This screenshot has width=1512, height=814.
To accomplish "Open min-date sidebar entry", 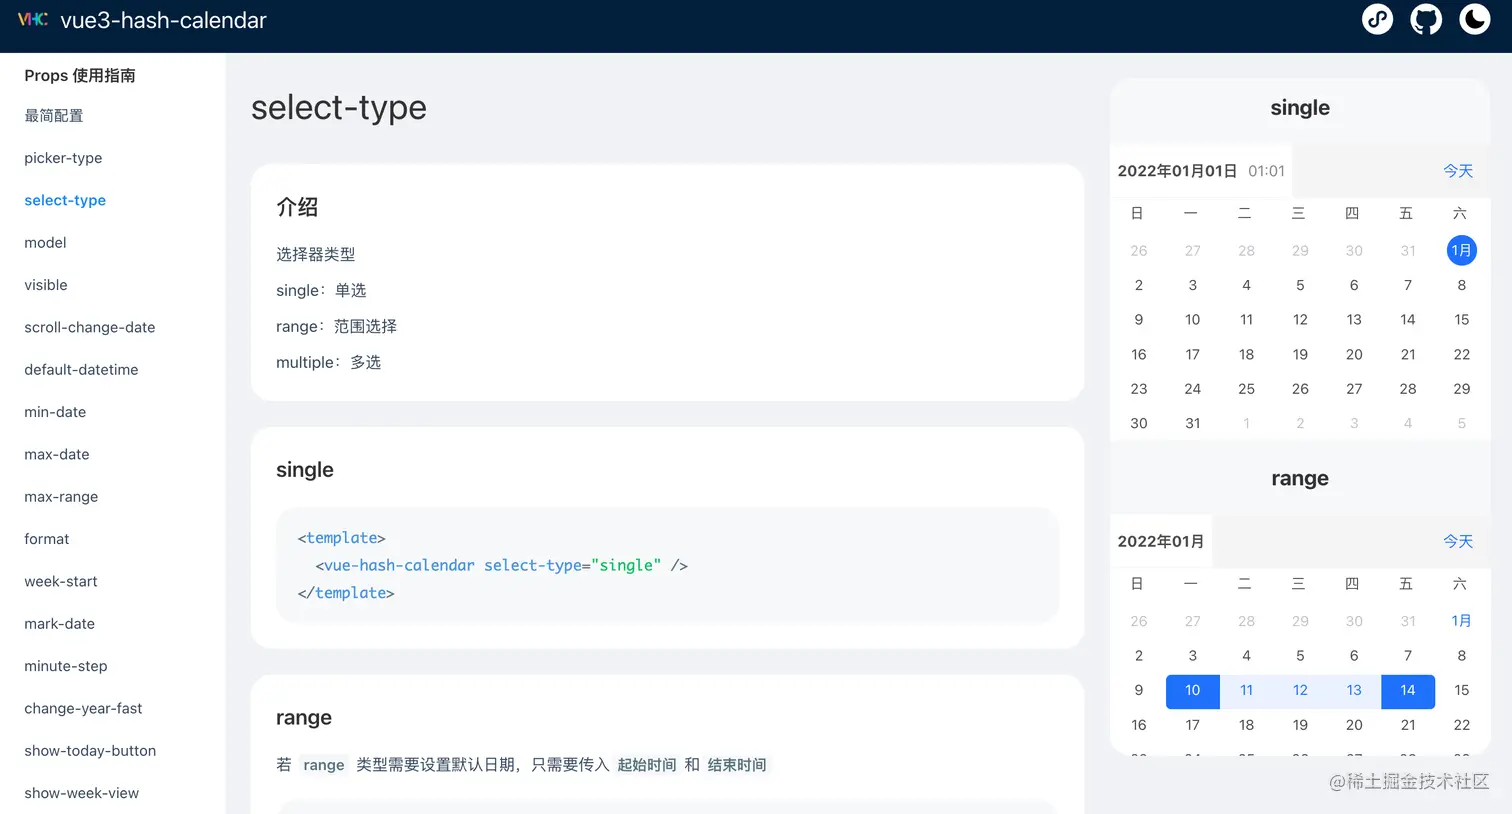I will (55, 412).
